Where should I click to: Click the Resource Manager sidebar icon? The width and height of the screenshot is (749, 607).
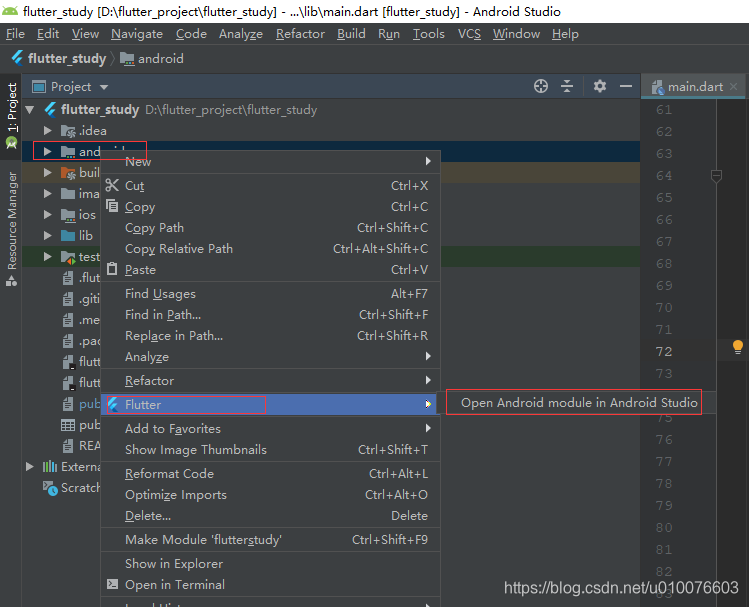point(11,282)
